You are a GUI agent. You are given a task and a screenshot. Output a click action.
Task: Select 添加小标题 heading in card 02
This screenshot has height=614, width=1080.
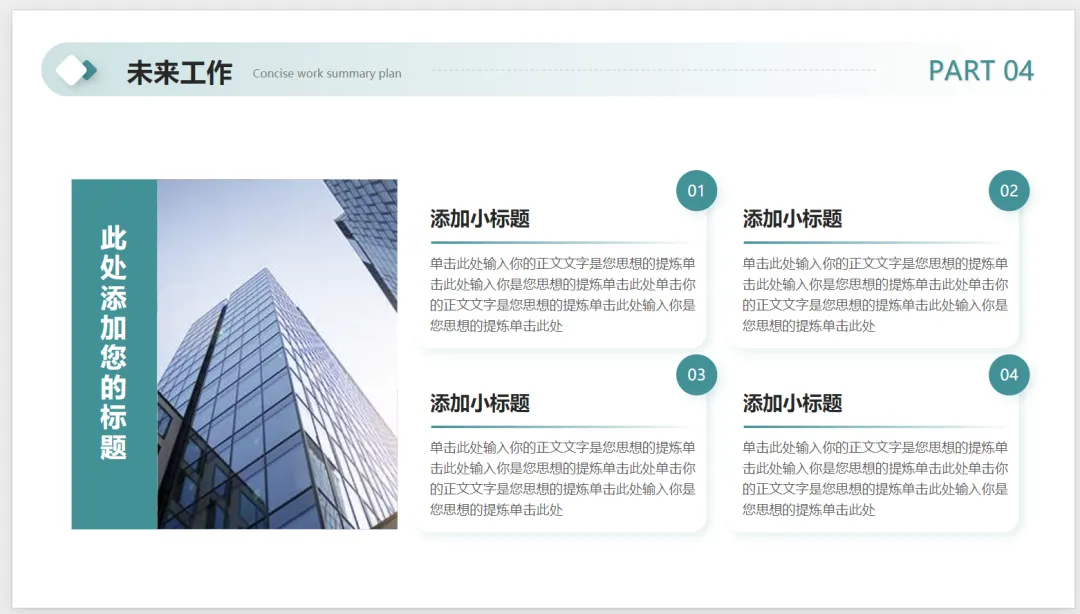792,219
